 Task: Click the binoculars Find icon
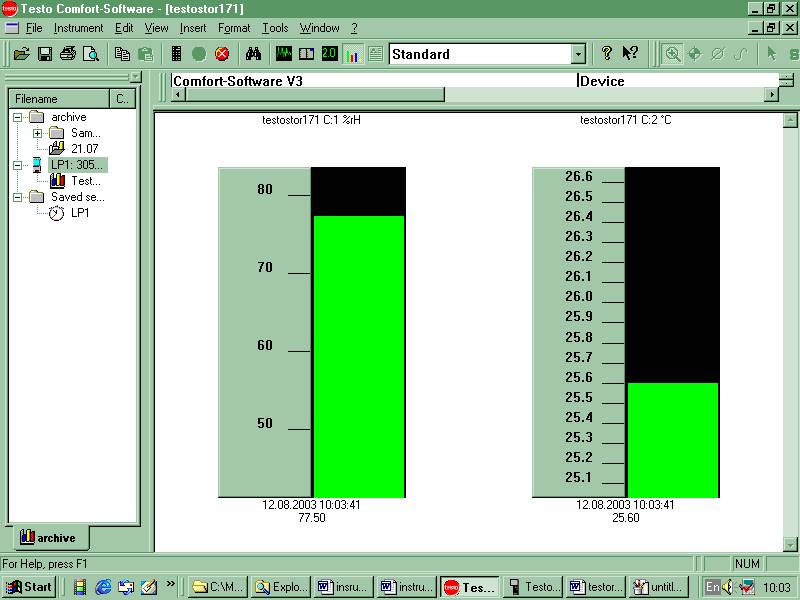click(253, 54)
